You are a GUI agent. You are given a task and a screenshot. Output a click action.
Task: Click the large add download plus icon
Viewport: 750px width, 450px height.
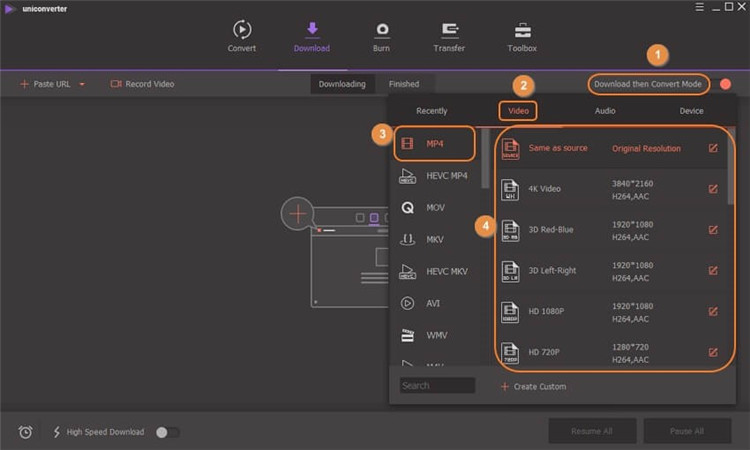click(298, 213)
